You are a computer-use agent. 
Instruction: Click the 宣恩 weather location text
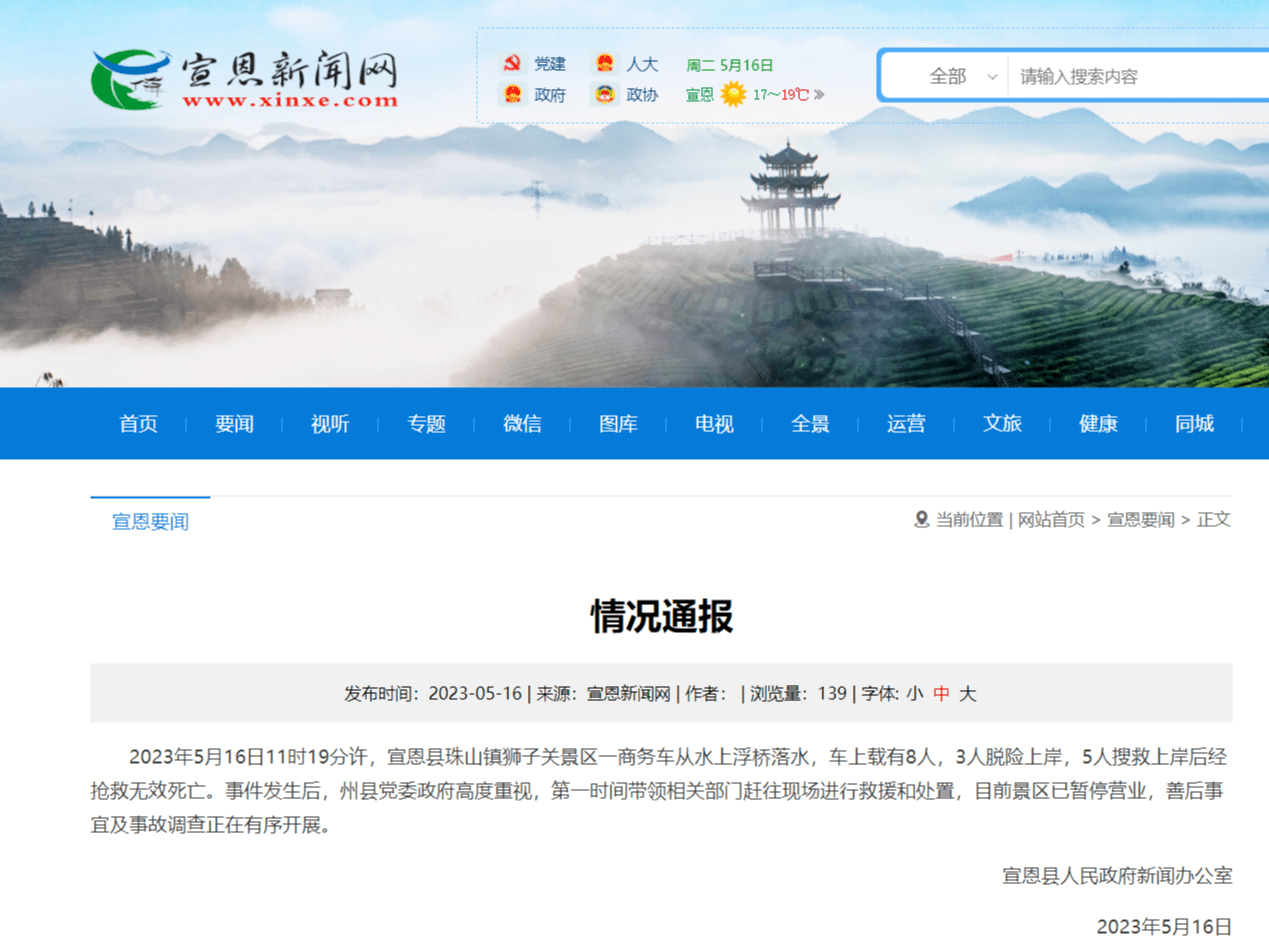[700, 95]
